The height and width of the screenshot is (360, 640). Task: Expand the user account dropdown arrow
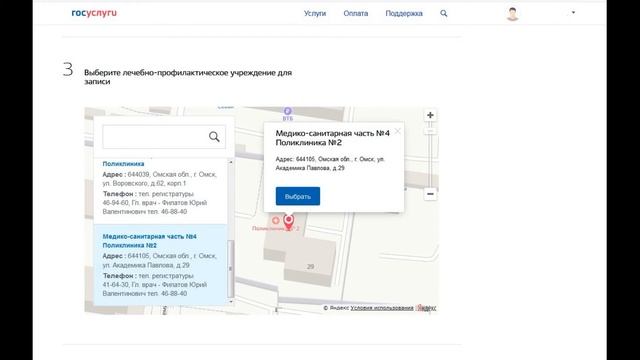click(573, 13)
